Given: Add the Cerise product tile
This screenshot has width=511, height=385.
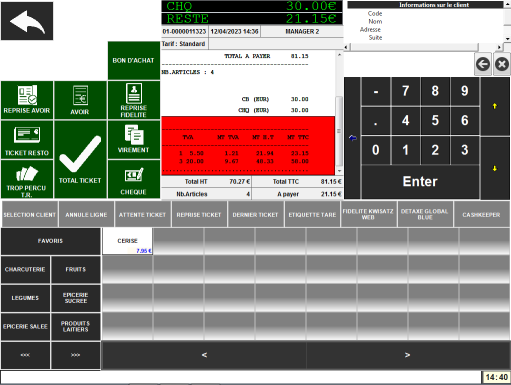Looking at the screenshot, I should tap(127, 241).
